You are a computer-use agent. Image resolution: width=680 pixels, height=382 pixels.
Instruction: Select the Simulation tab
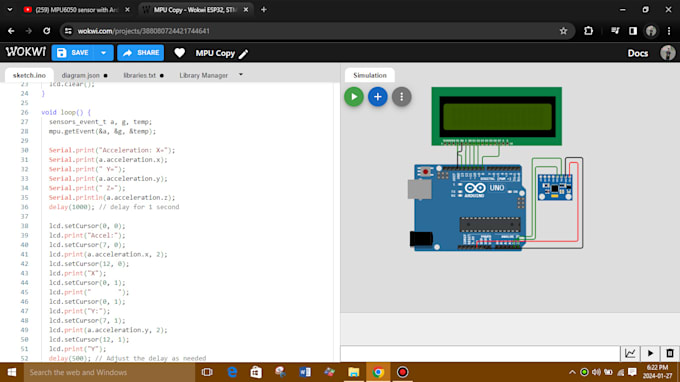[369, 75]
